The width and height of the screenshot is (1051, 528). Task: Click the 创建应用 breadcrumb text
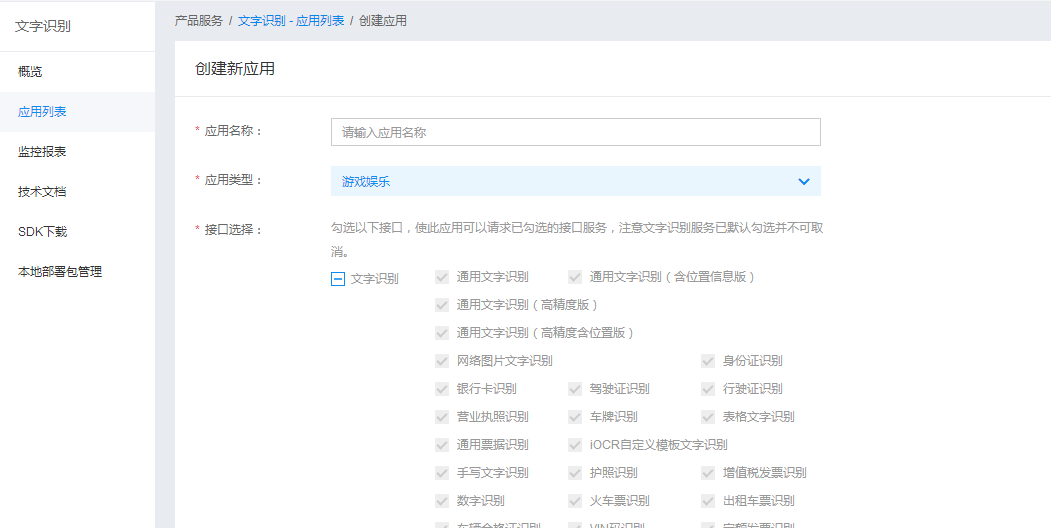point(383,21)
